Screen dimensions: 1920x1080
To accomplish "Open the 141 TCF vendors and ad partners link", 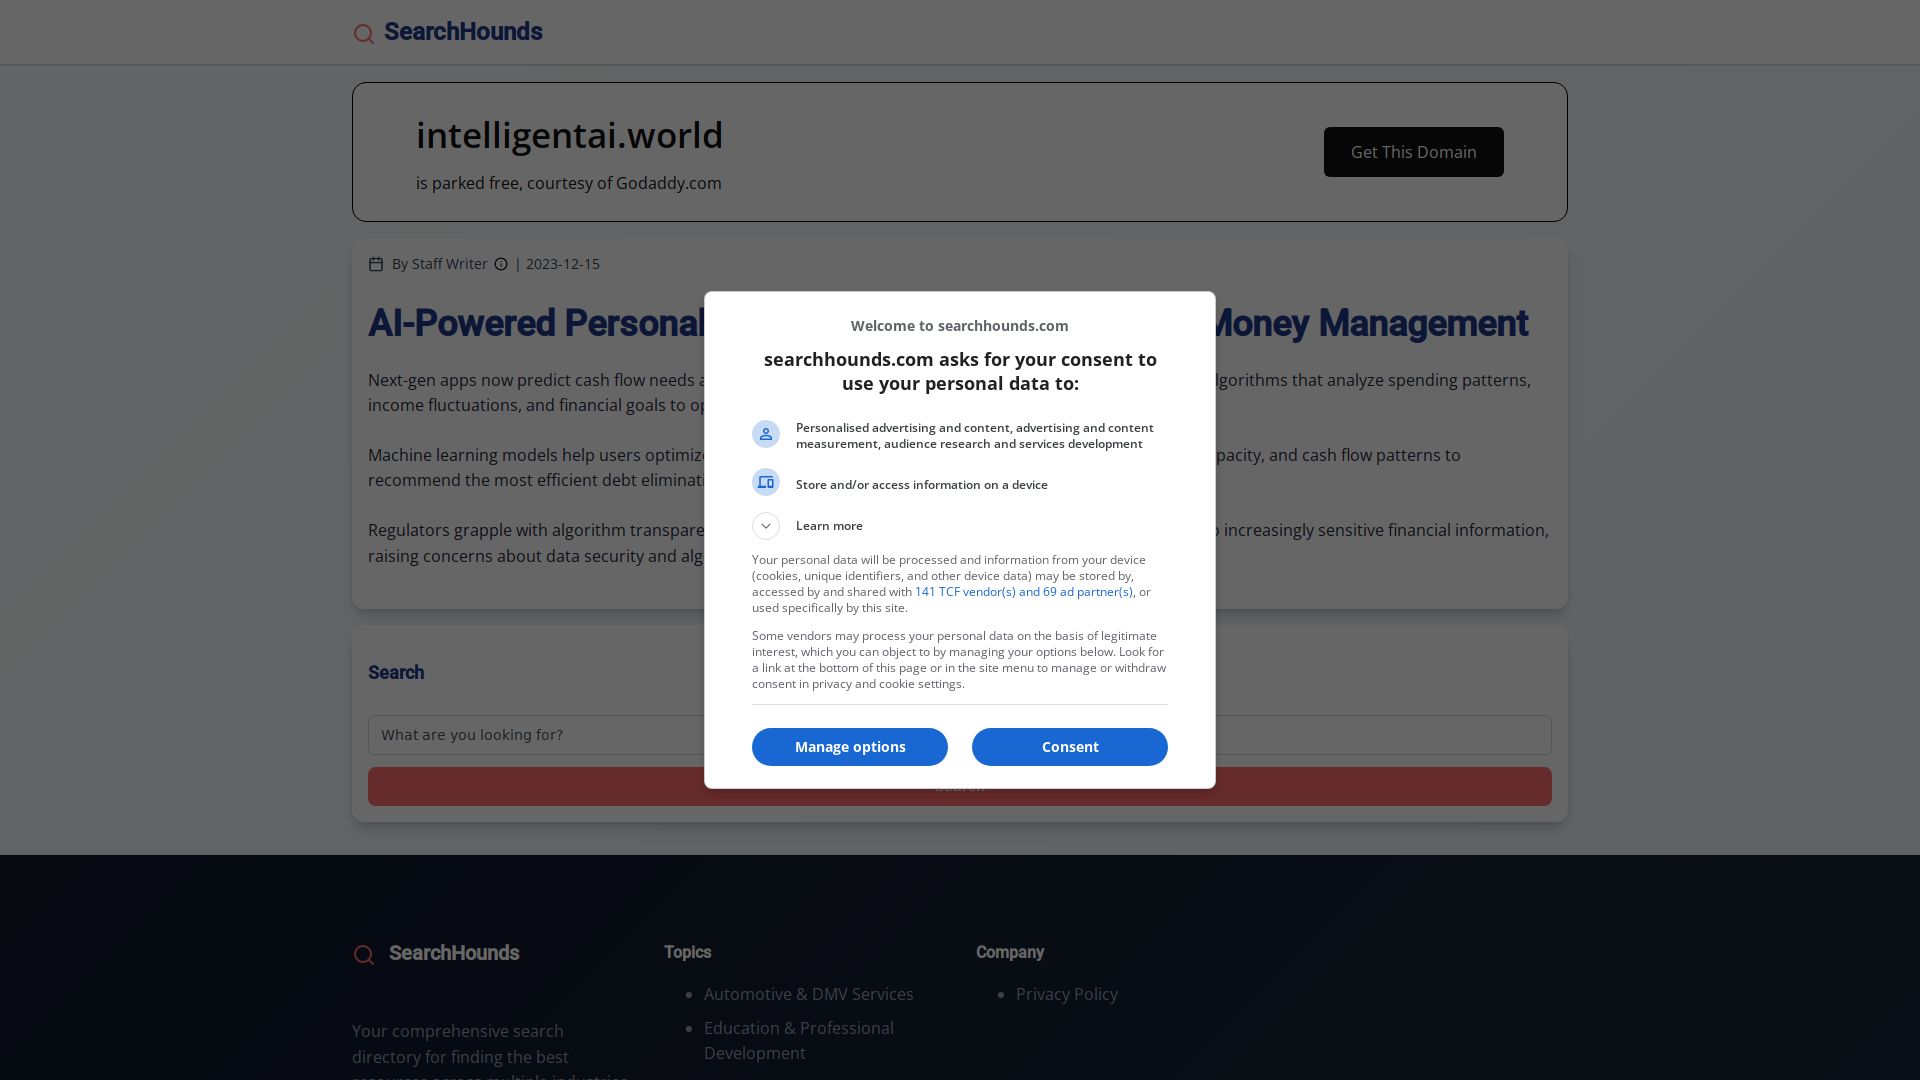I will pyautogui.click(x=1024, y=591).
